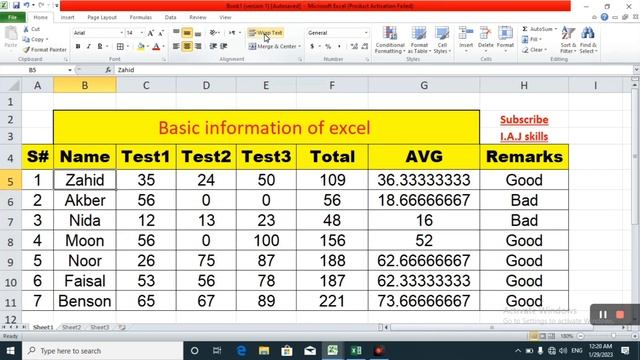Viewport: 640px width, 360px height.
Task: Click the Increase Indent icon
Action: 224,47
